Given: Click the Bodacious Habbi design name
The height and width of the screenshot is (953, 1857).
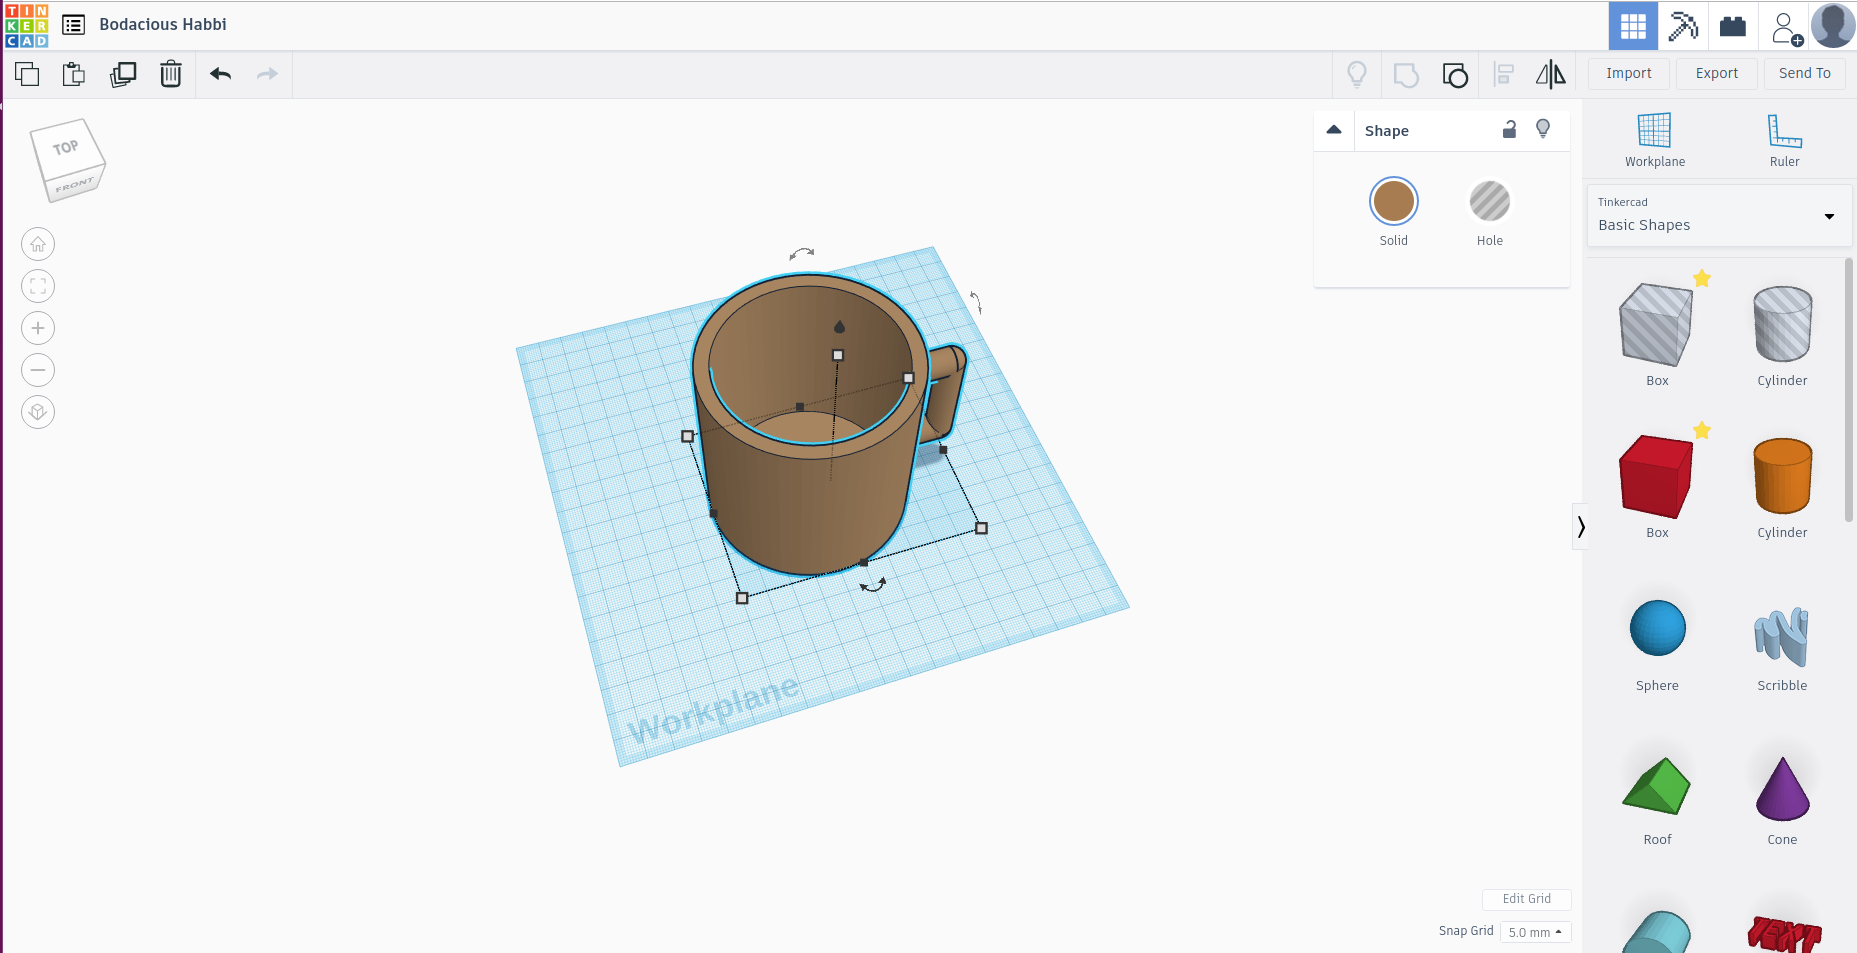Looking at the screenshot, I should coord(163,25).
